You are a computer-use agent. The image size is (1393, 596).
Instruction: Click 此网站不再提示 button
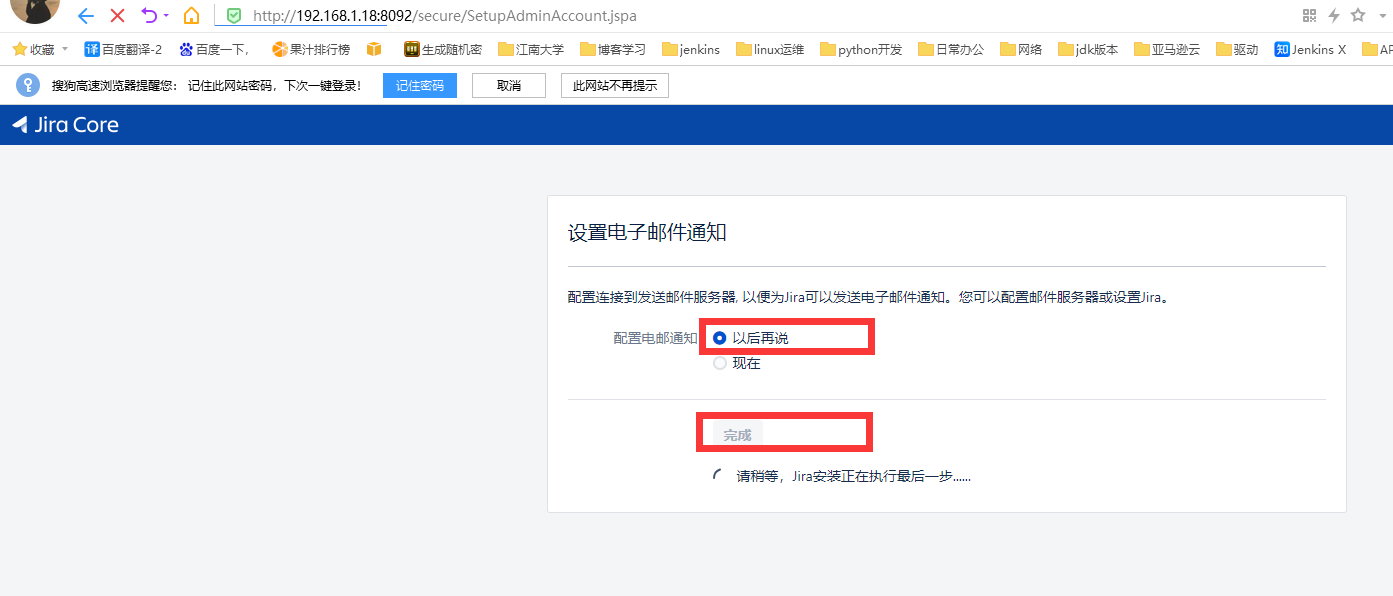615,86
